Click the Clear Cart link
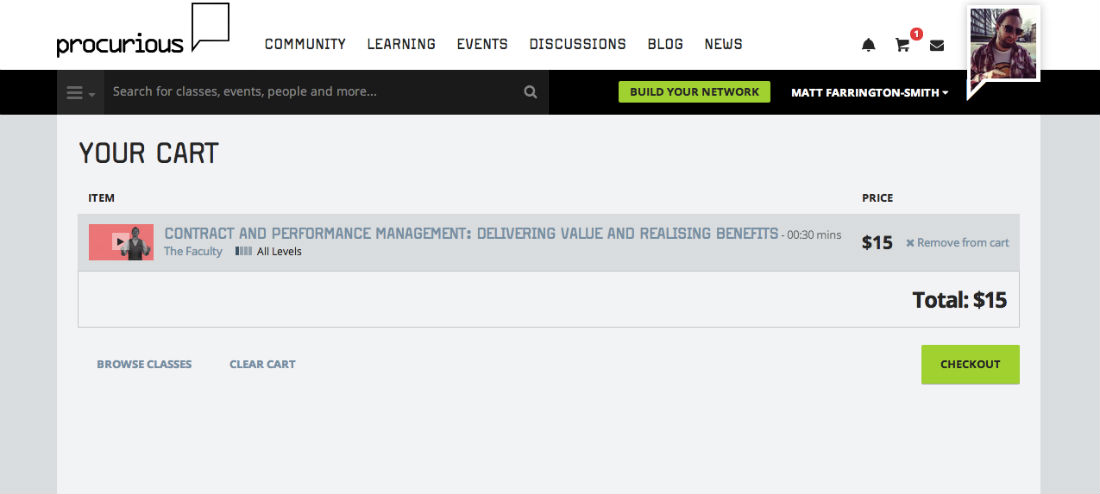Image resolution: width=1100 pixels, height=494 pixels. [262, 364]
